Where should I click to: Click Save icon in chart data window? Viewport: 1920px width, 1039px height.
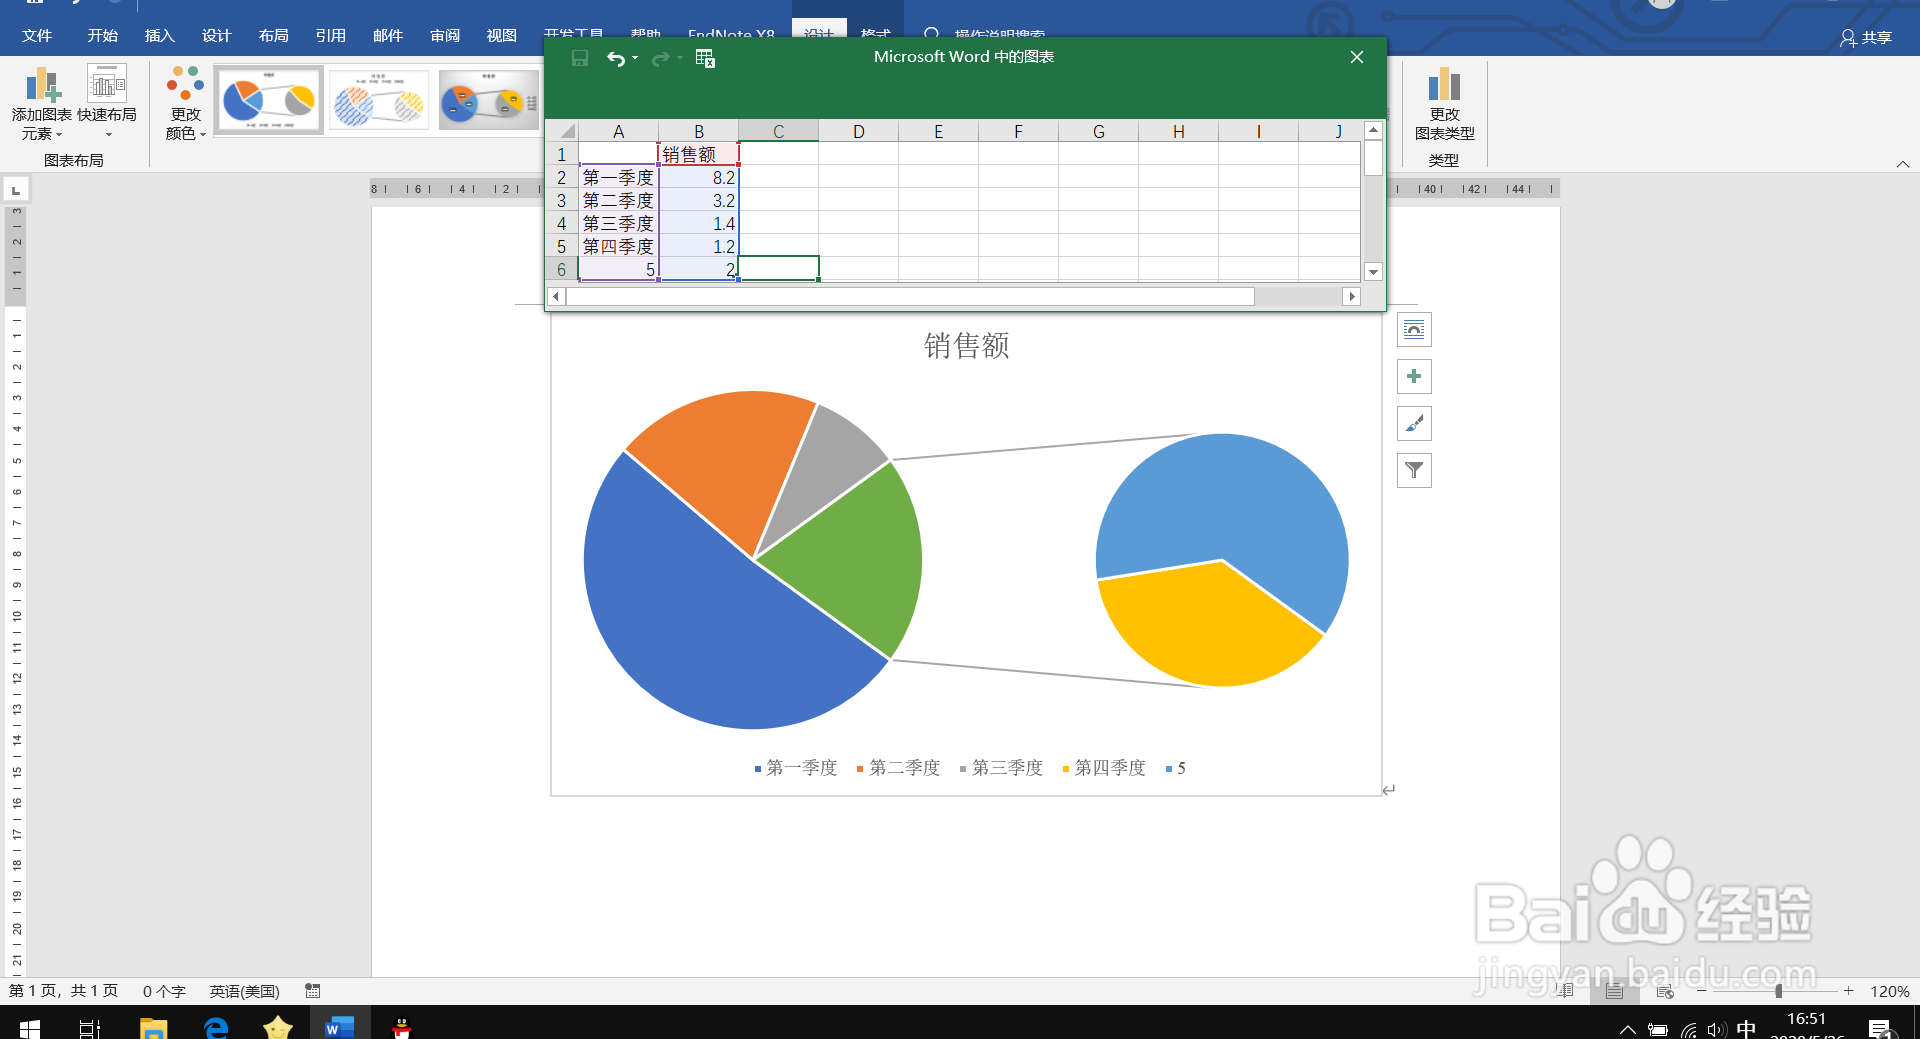click(580, 58)
